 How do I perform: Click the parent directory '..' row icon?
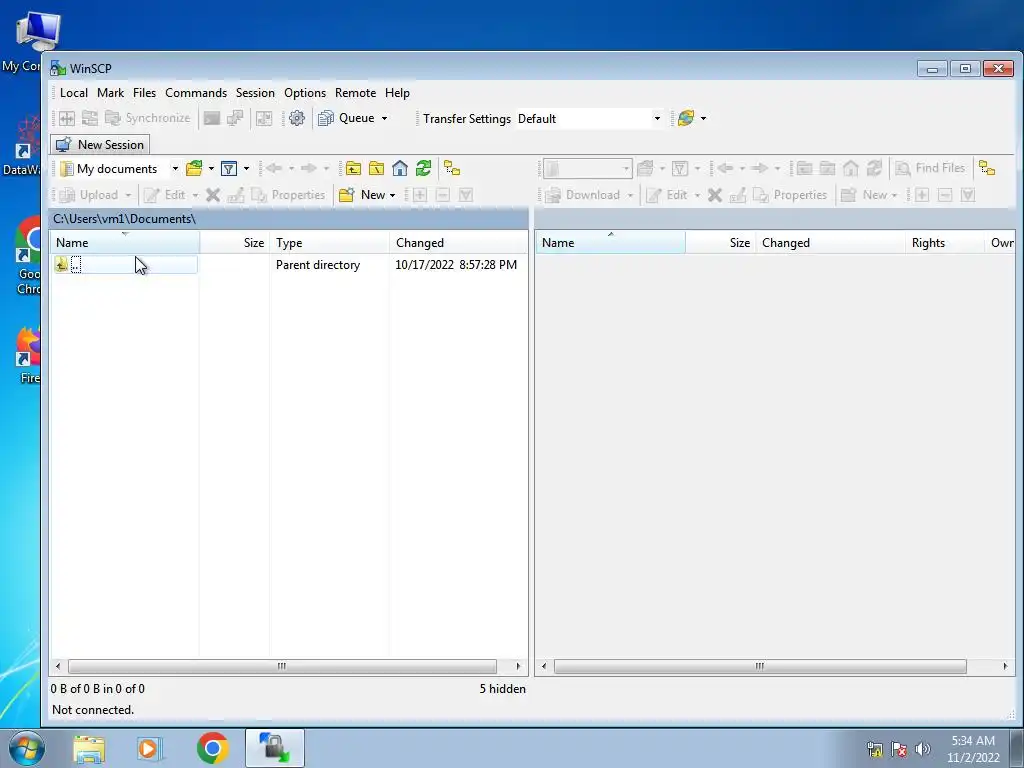[x=61, y=264]
